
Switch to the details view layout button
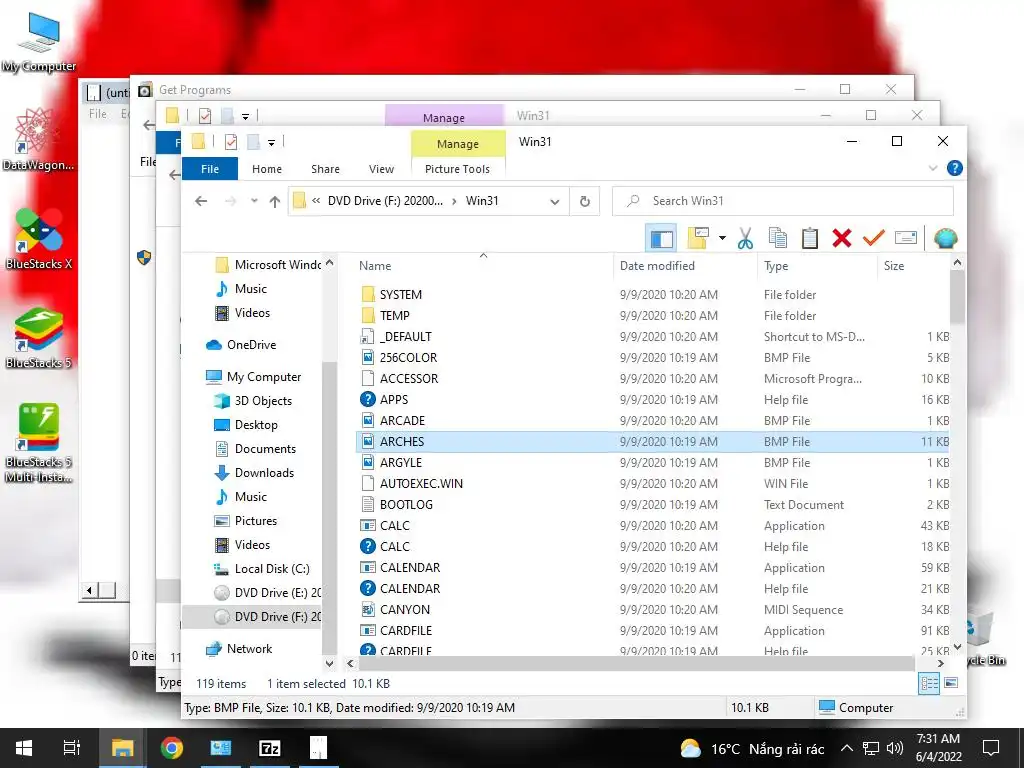(x=929, y=684)
